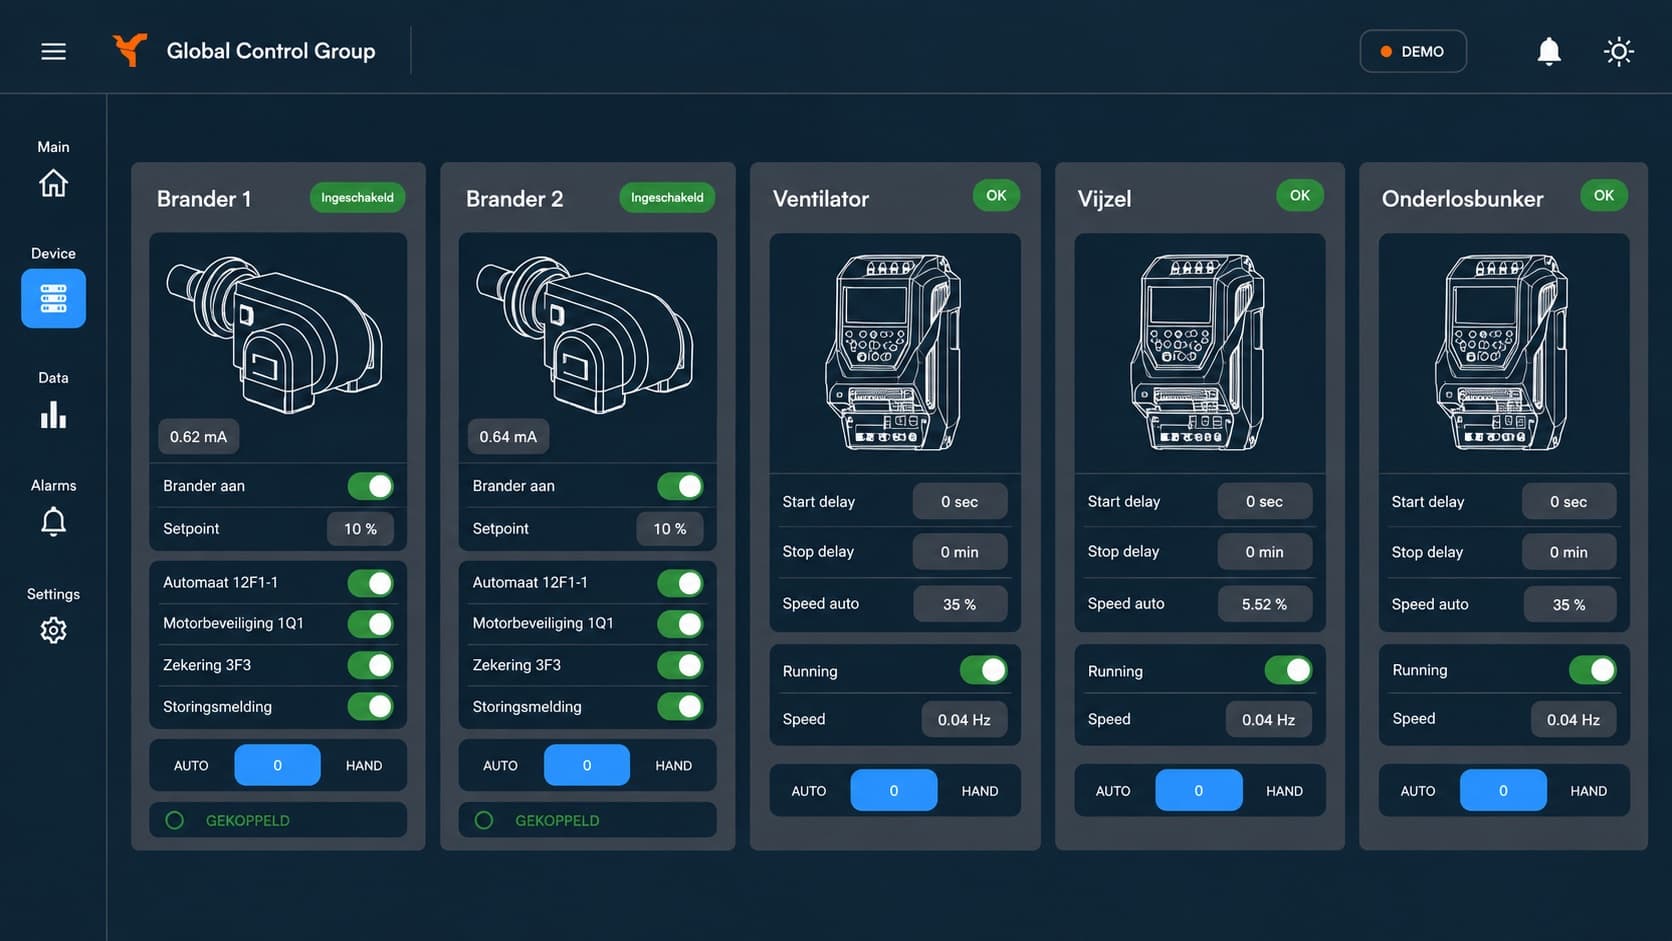Click the DEMO mode button
This screenshot has width=1672, height=941.
(1413, 51)
